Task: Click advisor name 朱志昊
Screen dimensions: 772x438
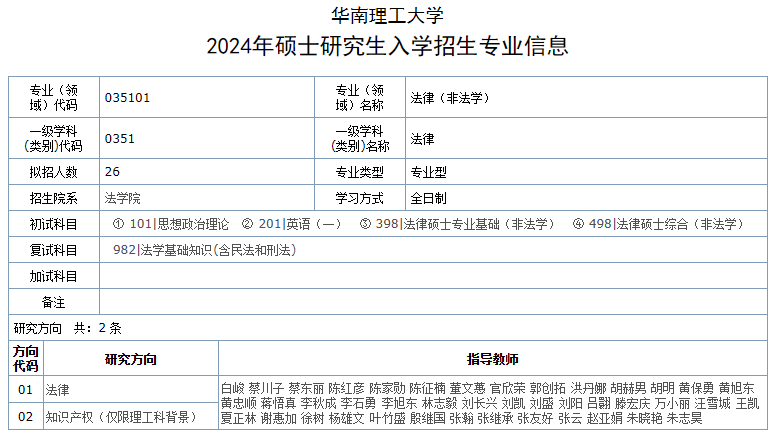Action: click(685, 418)
